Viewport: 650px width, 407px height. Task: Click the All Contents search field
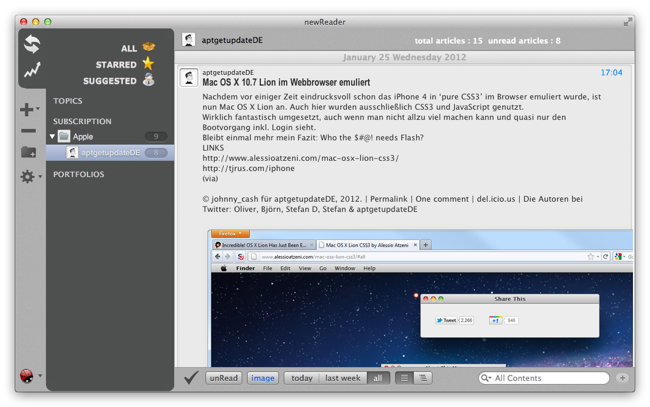tap(544, 378)
